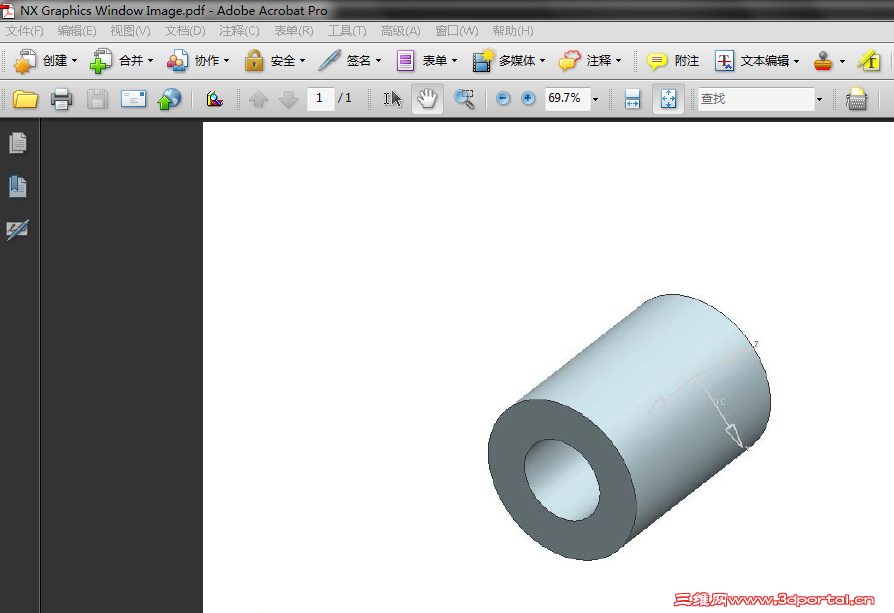The height and width of the screenshot is (613, 894).
Task: Expand the 表单 toolbar dropdown
Action: pyautogui.click(x=454, y=61)
